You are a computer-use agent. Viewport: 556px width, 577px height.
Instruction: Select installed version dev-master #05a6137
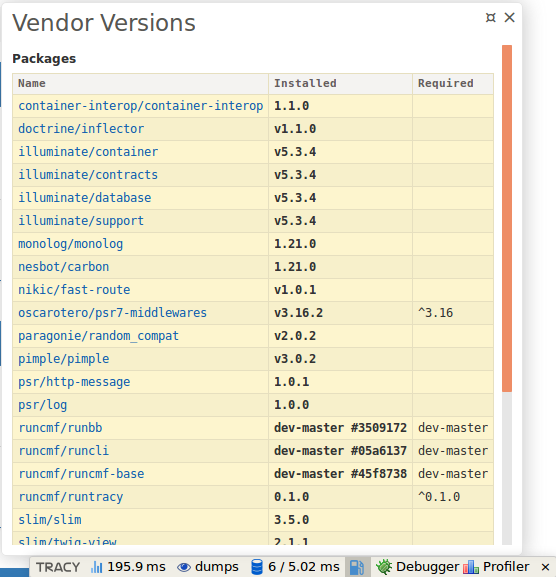click(340, 451)
